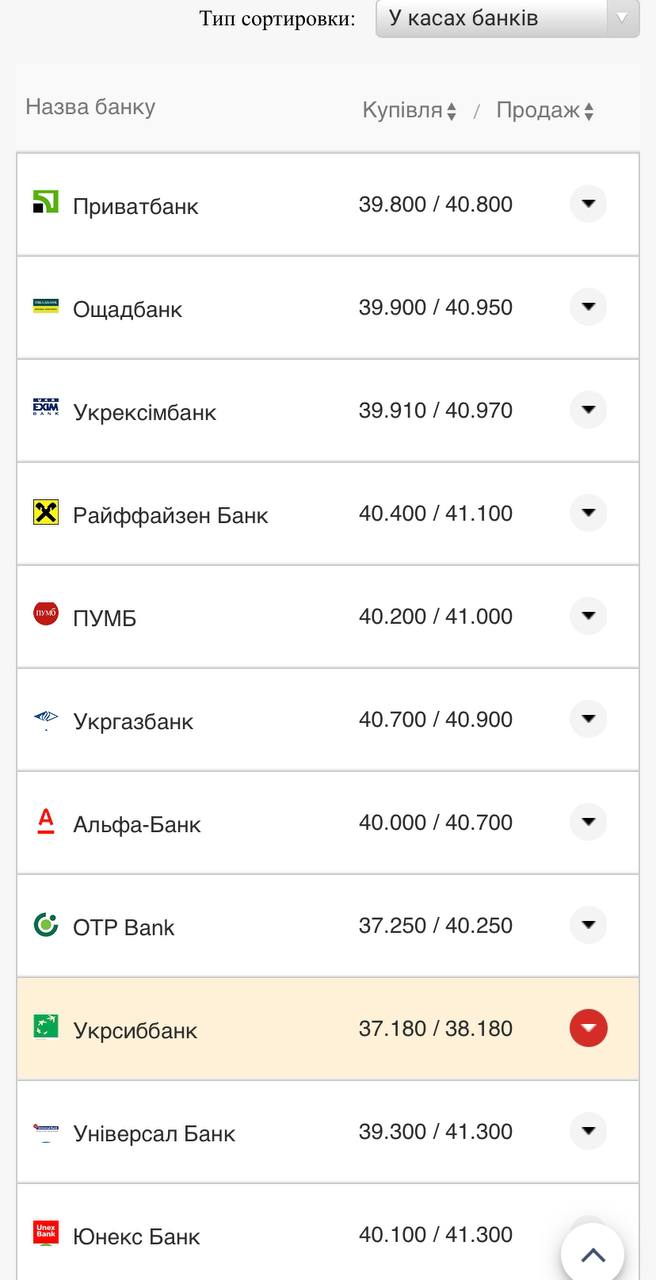Viewport: 656px width, 1280px height.
Task: Click the red Альфа-Банк logo
Action: point(46,821)
